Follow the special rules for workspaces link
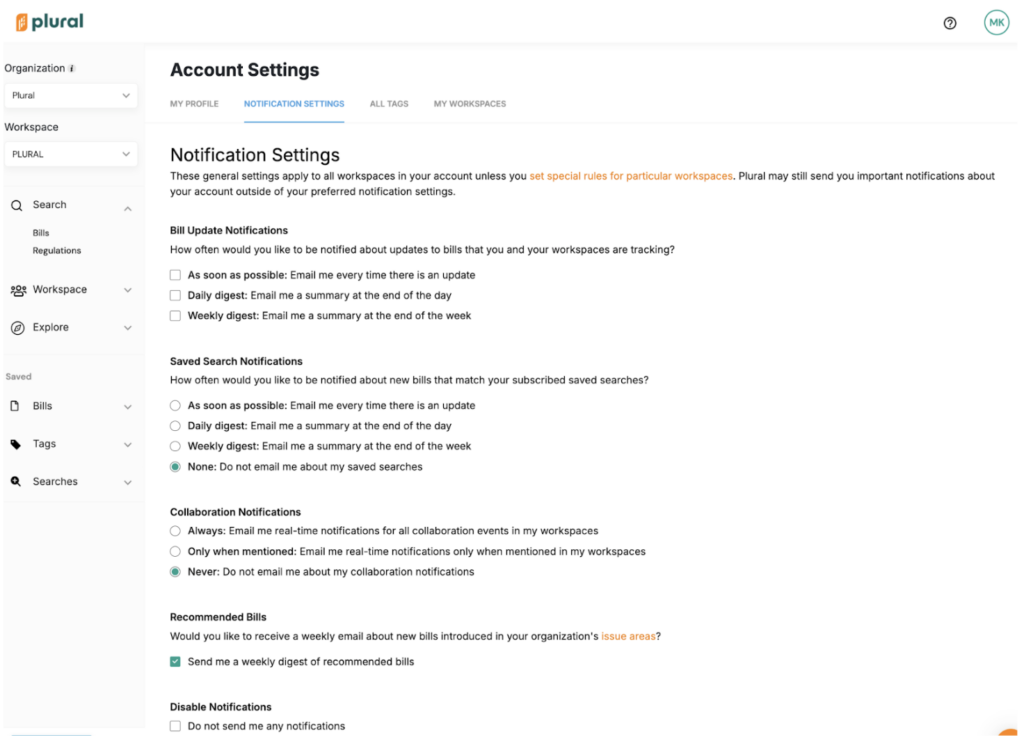This screenshot has width=1024, height=742. click(631, 176)
